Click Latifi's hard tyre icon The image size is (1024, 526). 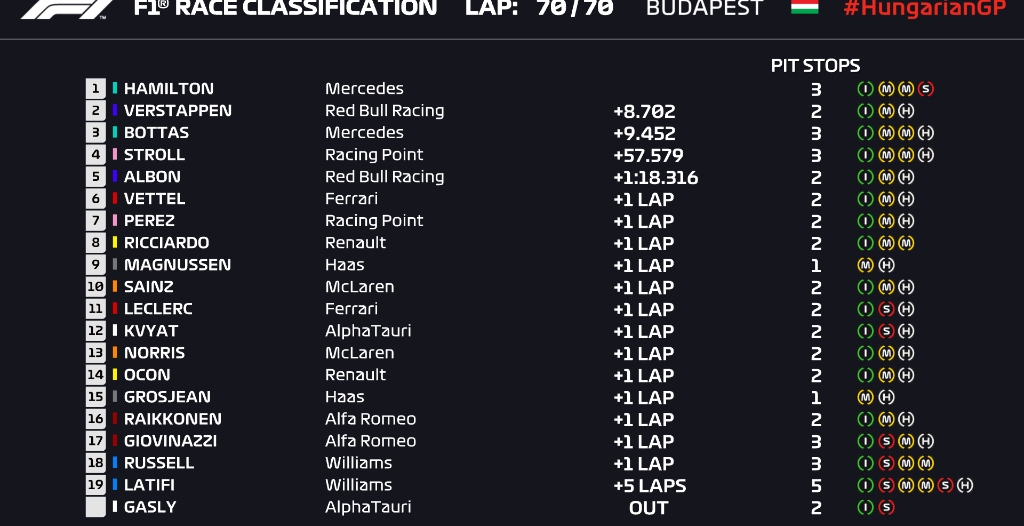click(x=965, y=485)
